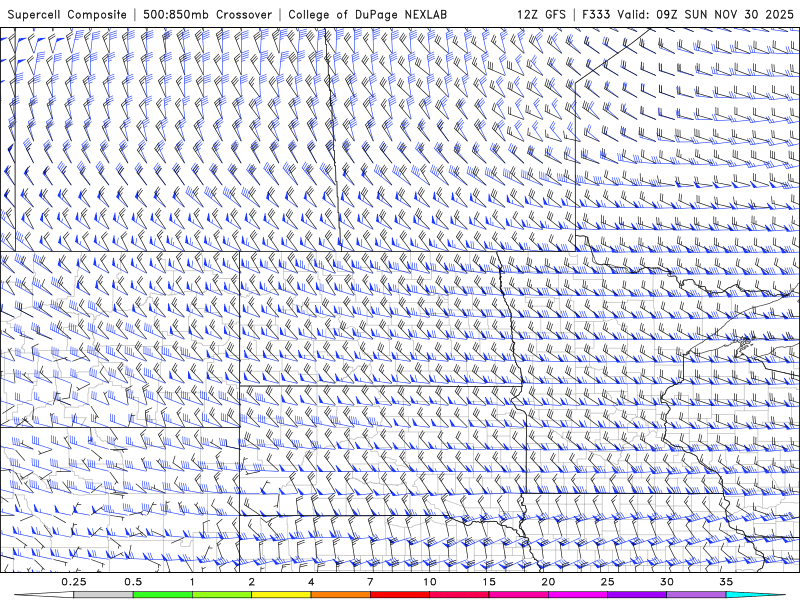Click the legend value 20
Screen dimensions: 800x600
click(548, 582)
